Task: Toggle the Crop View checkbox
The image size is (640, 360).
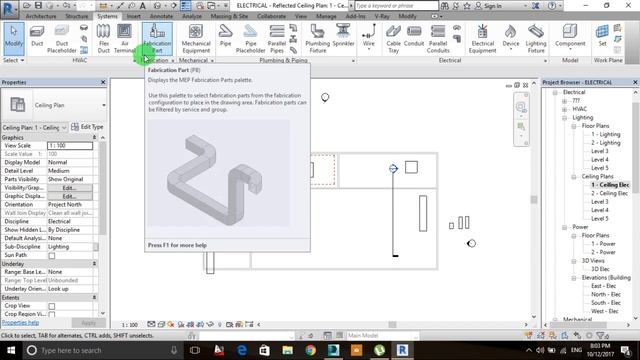Action: [52, 306]
